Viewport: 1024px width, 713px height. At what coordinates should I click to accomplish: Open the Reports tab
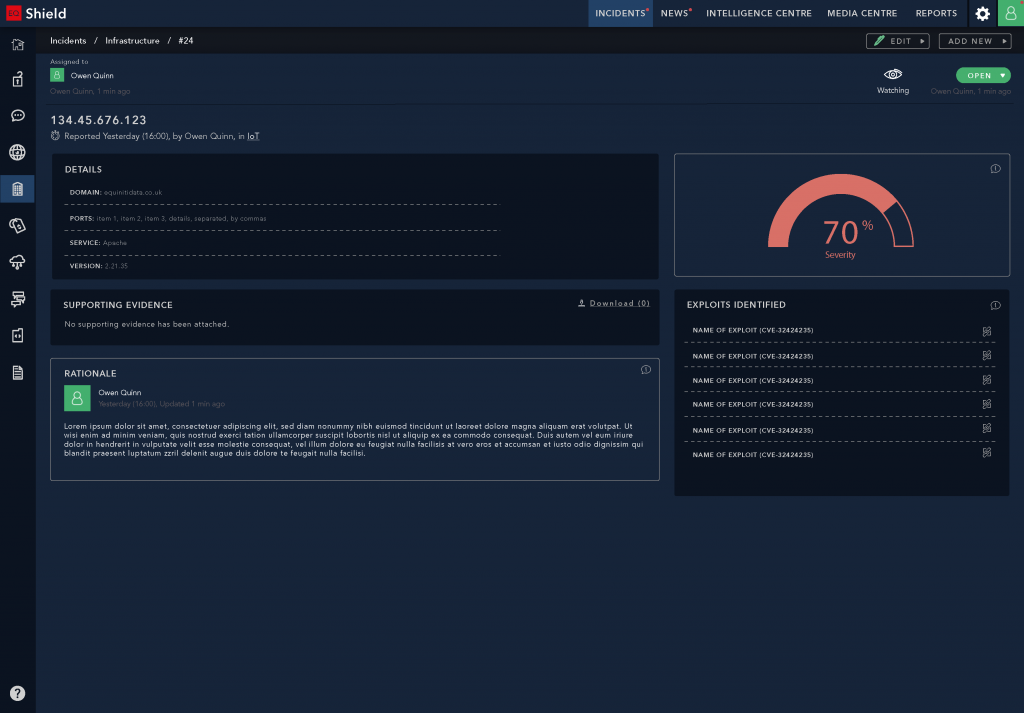coord(936,14)
